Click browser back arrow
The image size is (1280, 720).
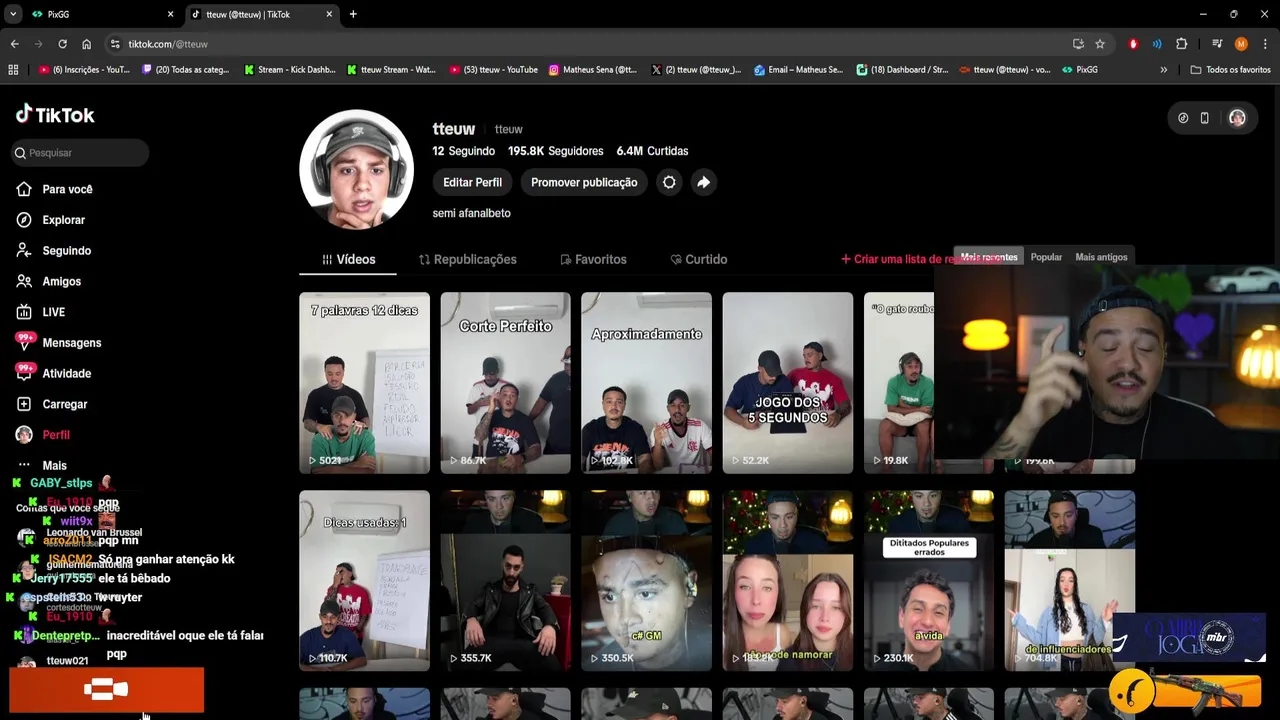tap(14, 44)
